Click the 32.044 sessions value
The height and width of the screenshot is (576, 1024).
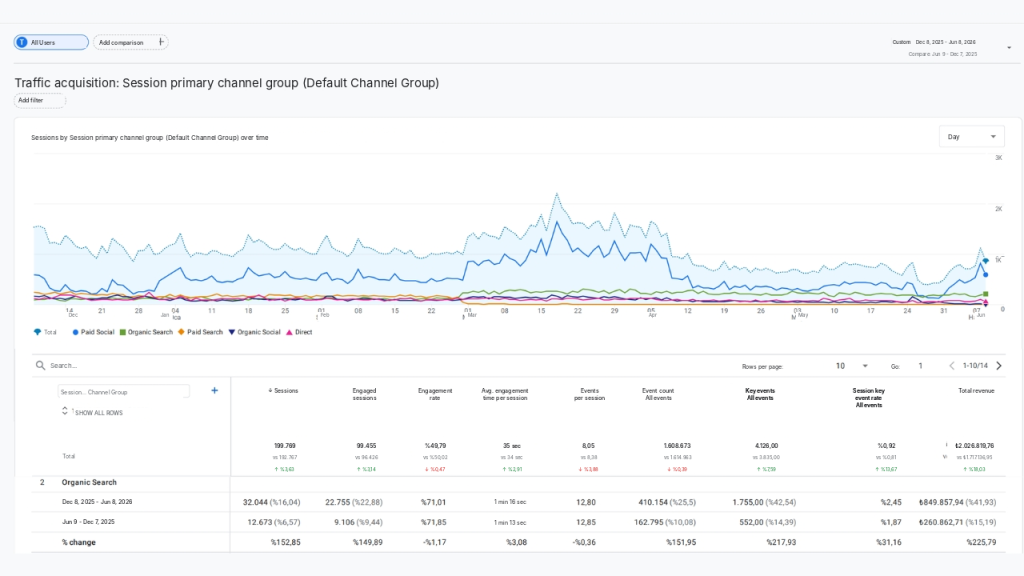(x=255, y=502)
